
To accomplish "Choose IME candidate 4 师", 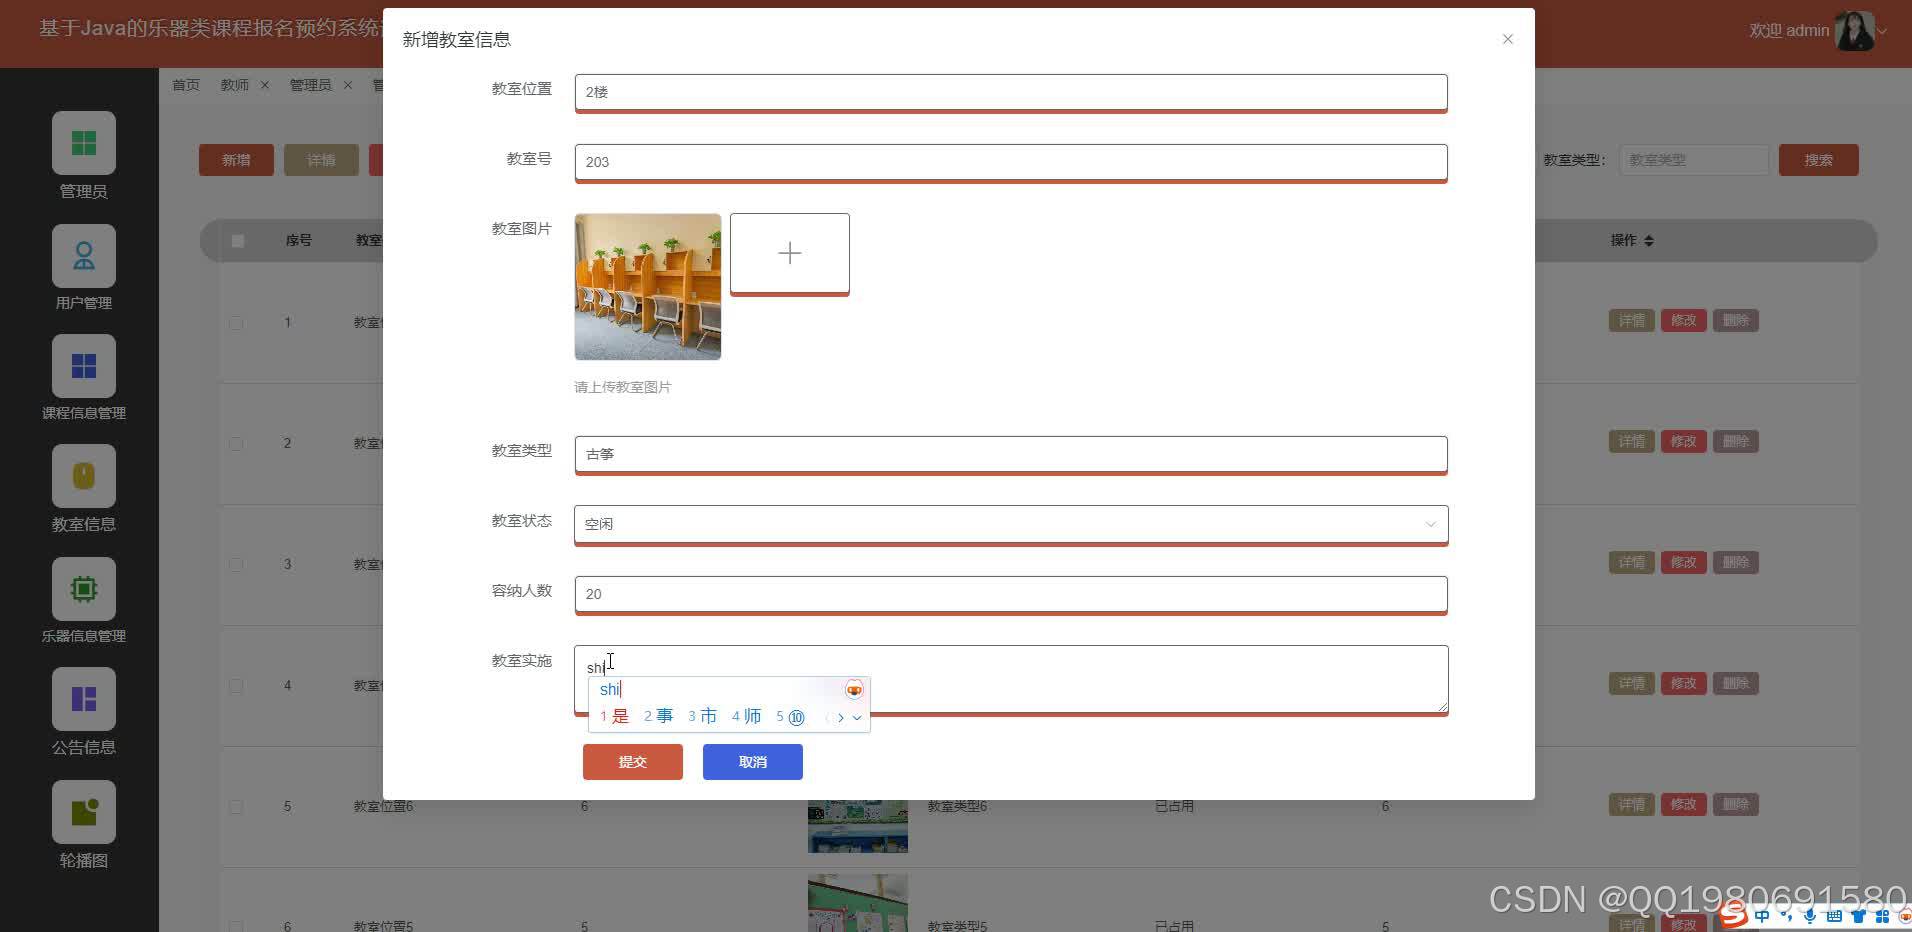I will click(746, 716).
